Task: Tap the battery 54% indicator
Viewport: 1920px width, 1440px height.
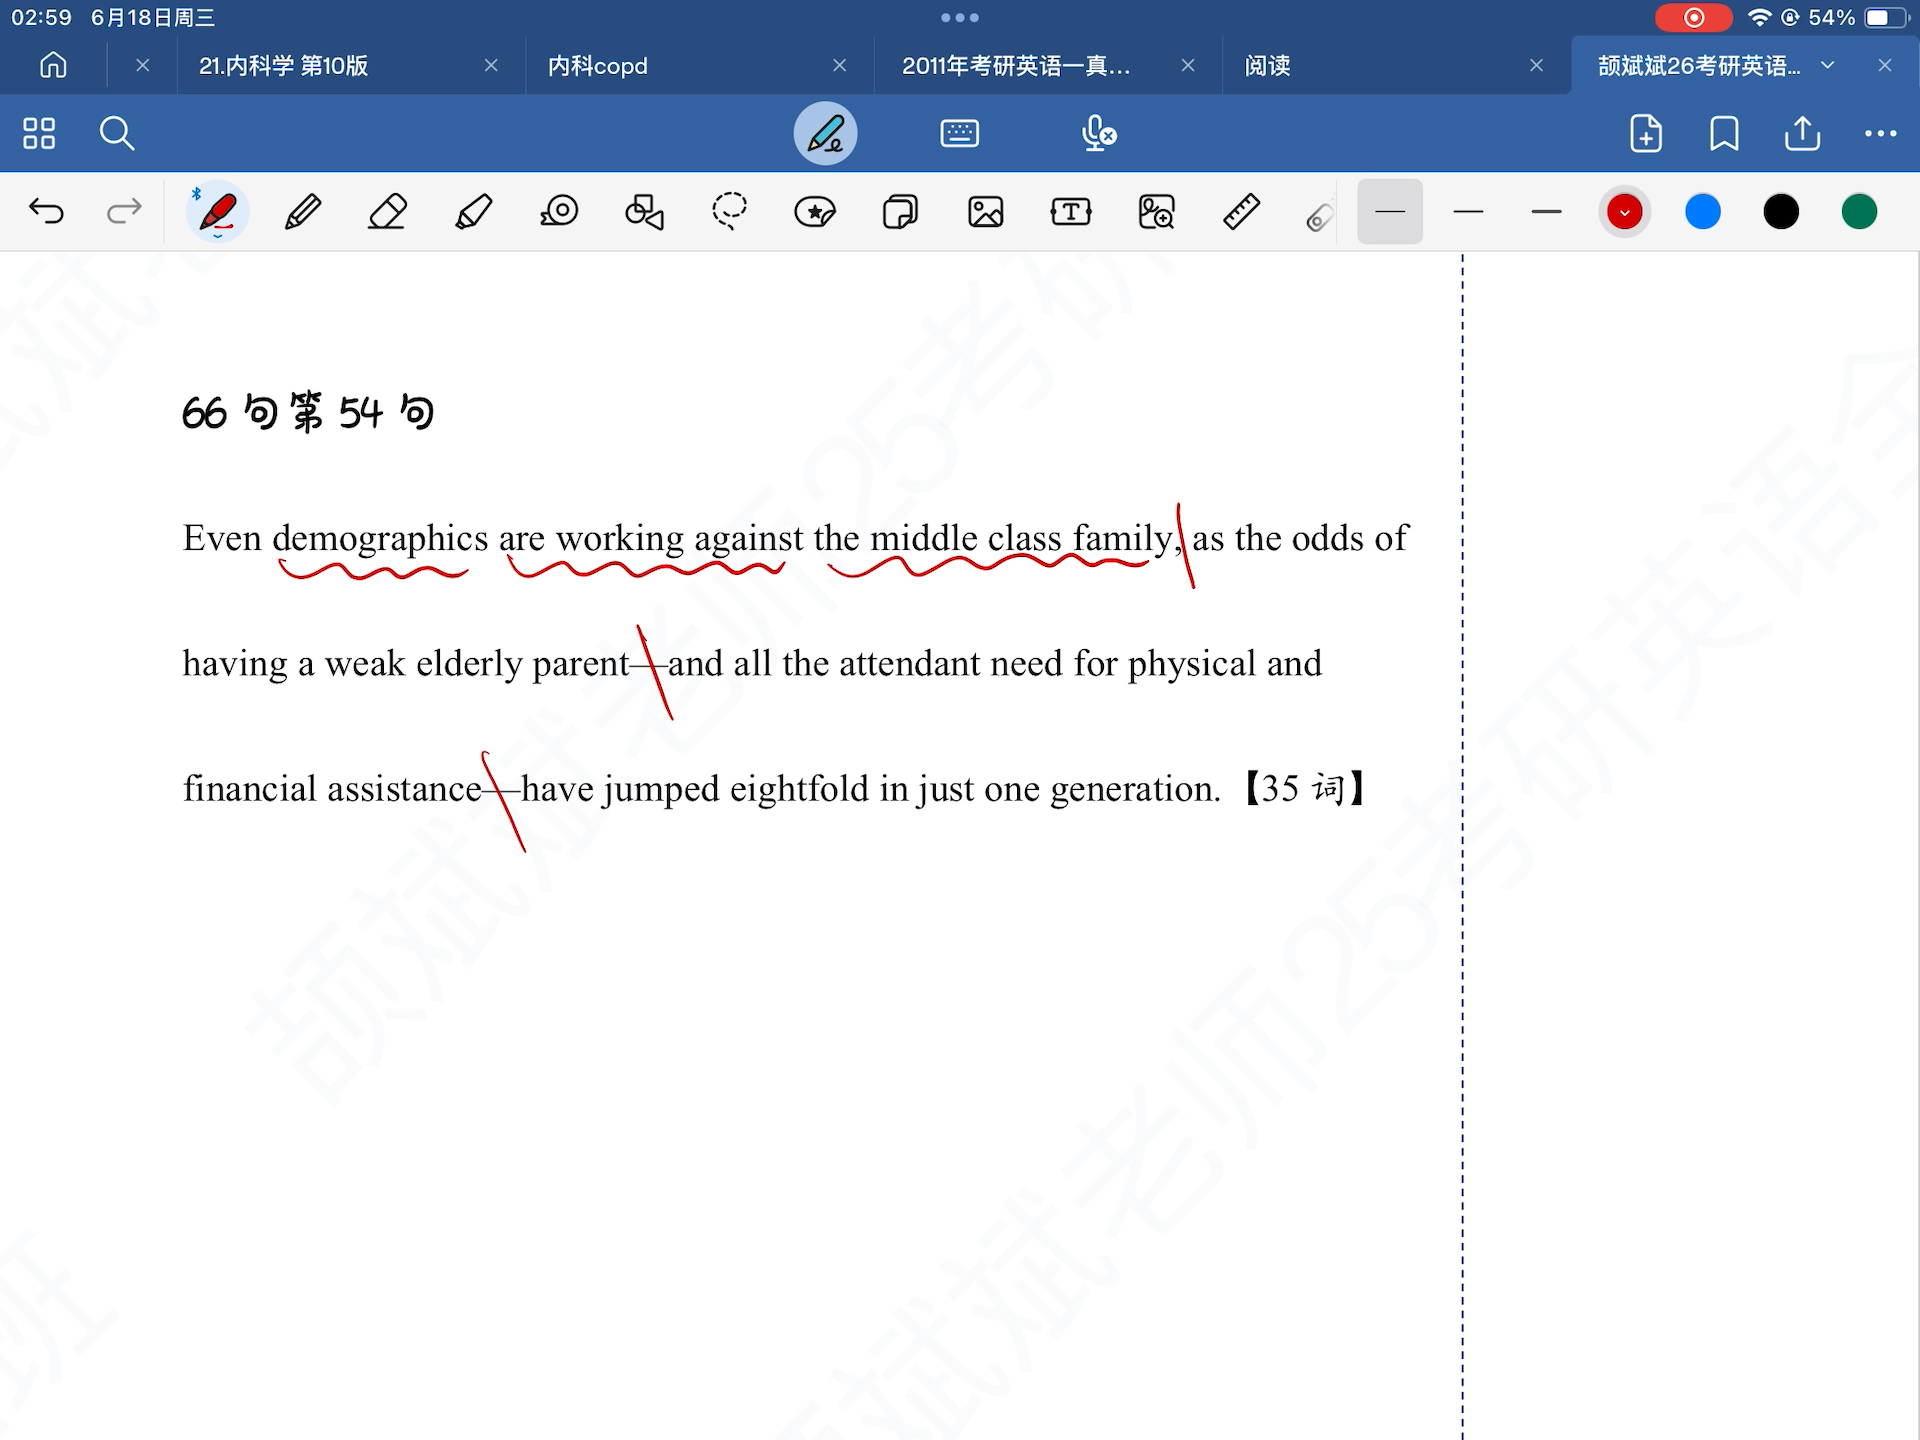Action: 1858,18
